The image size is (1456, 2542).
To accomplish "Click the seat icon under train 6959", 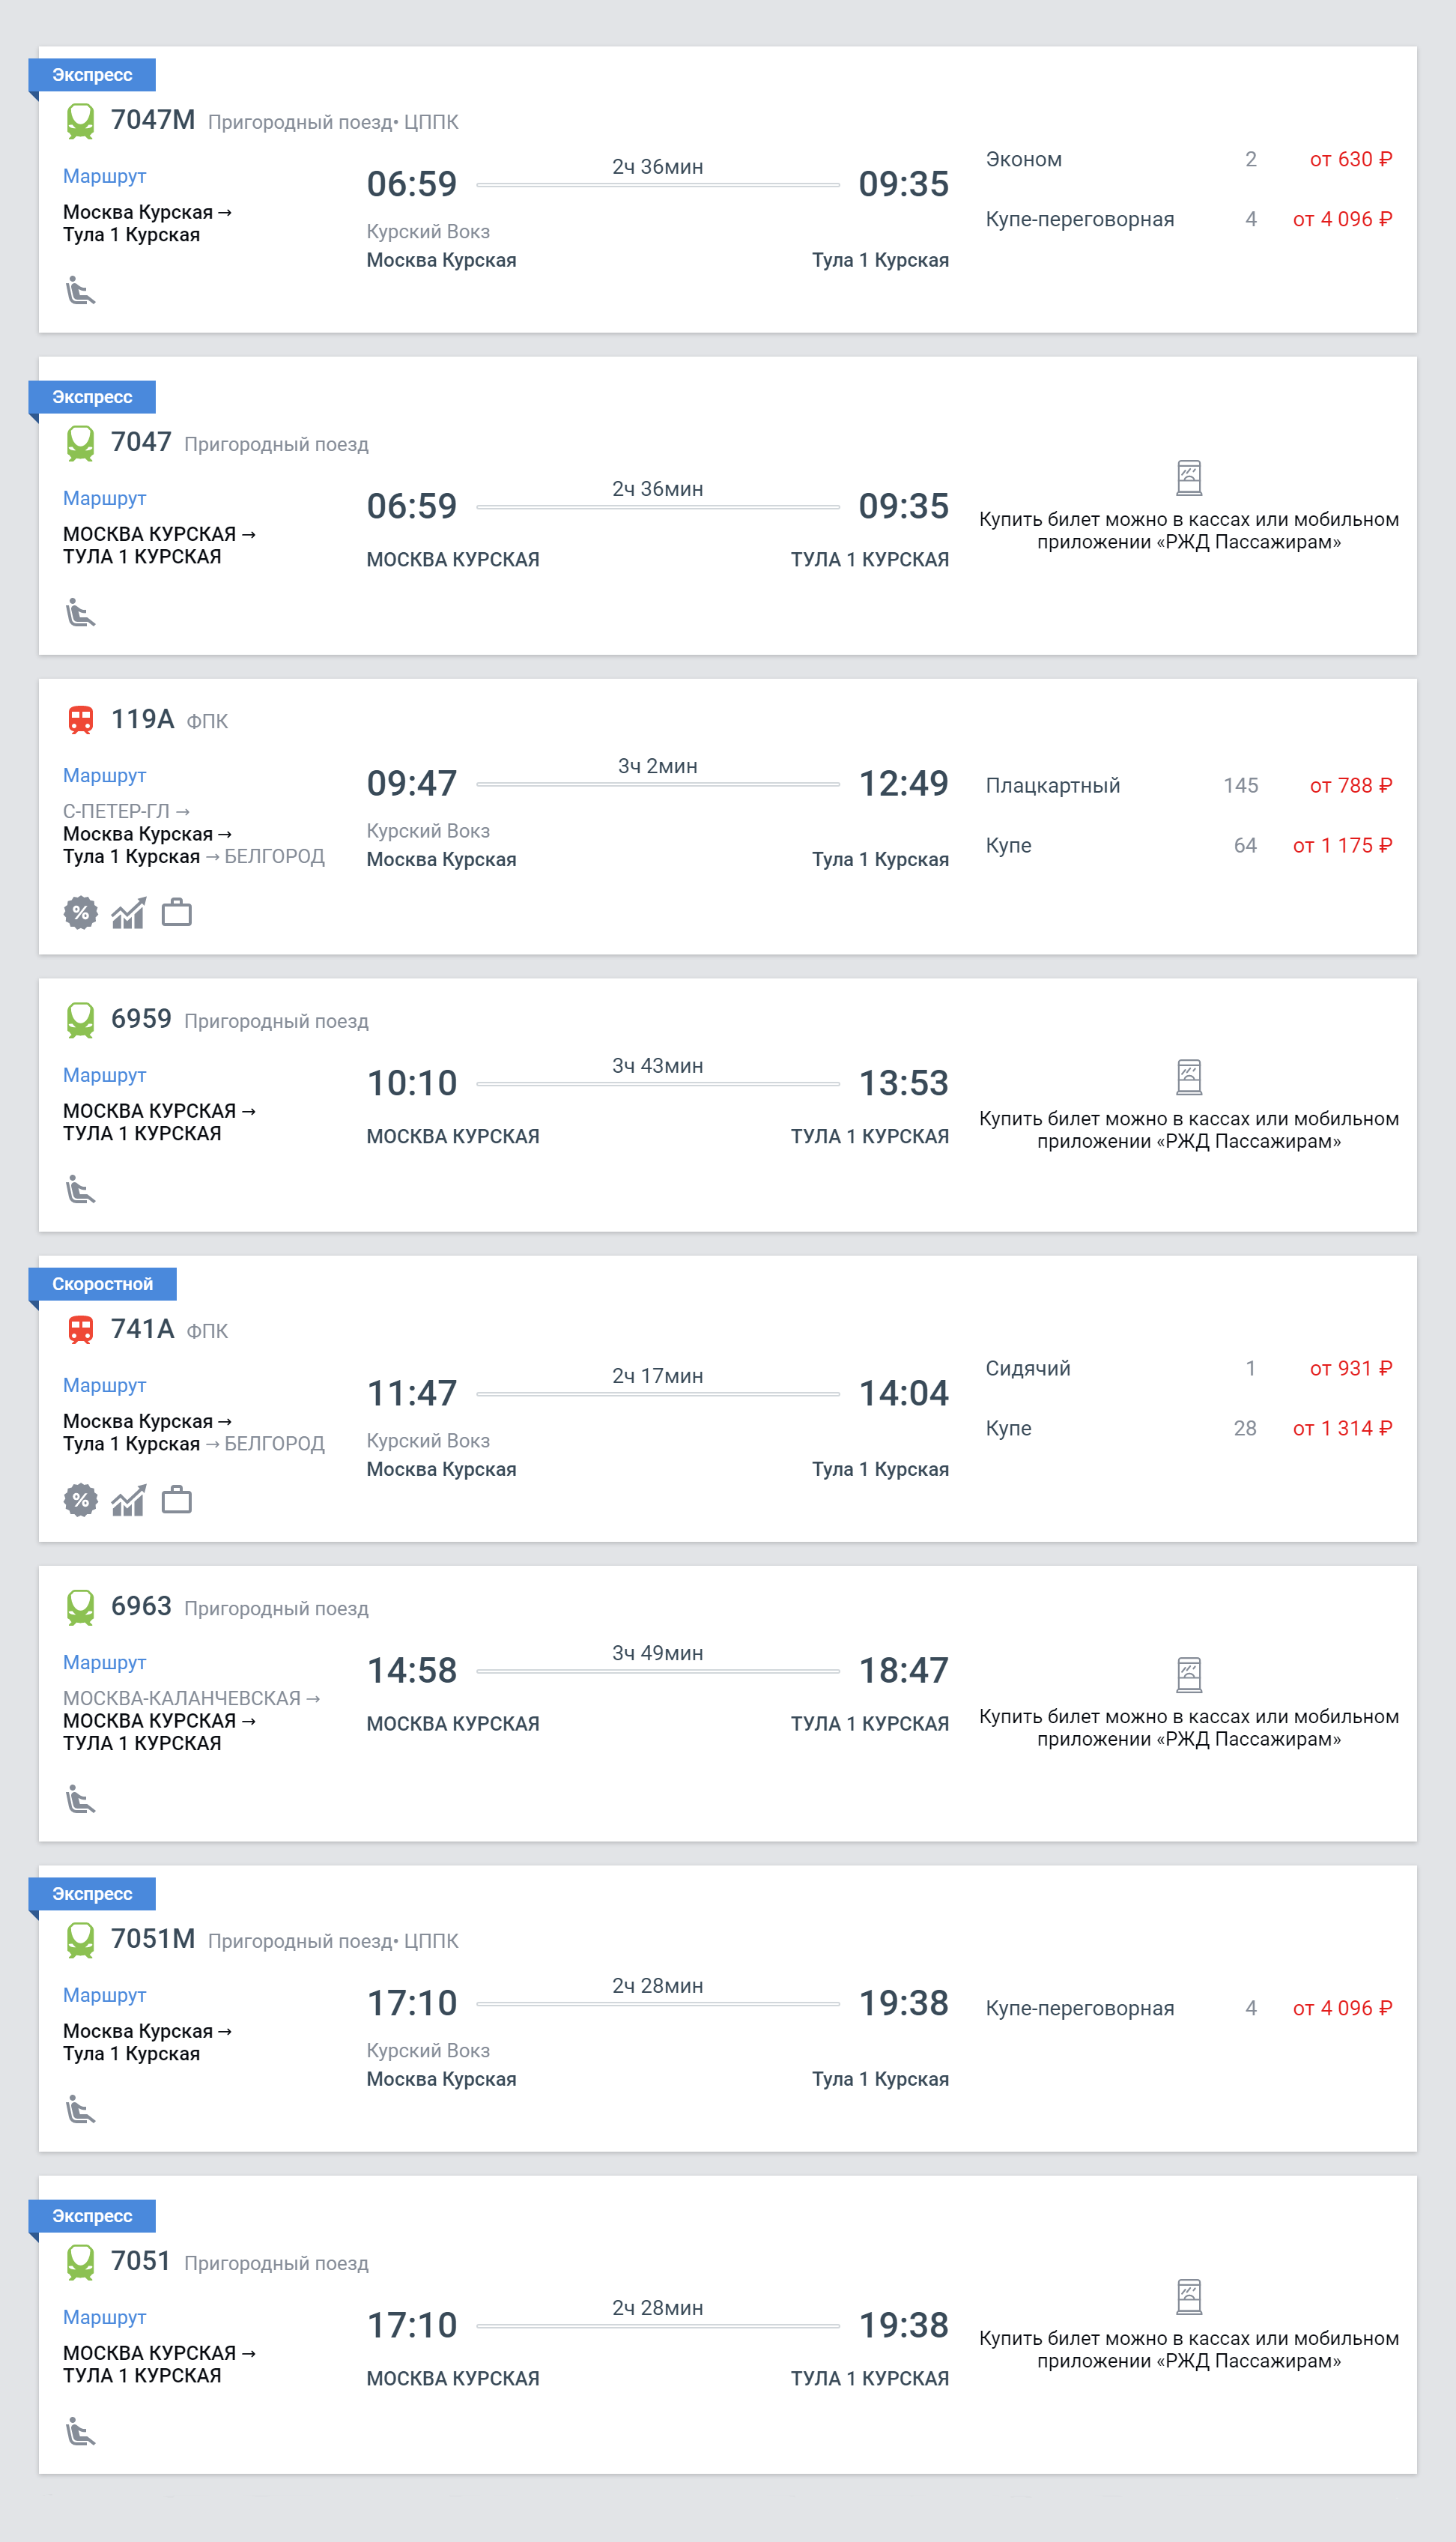I will (x=80, y=1190).
